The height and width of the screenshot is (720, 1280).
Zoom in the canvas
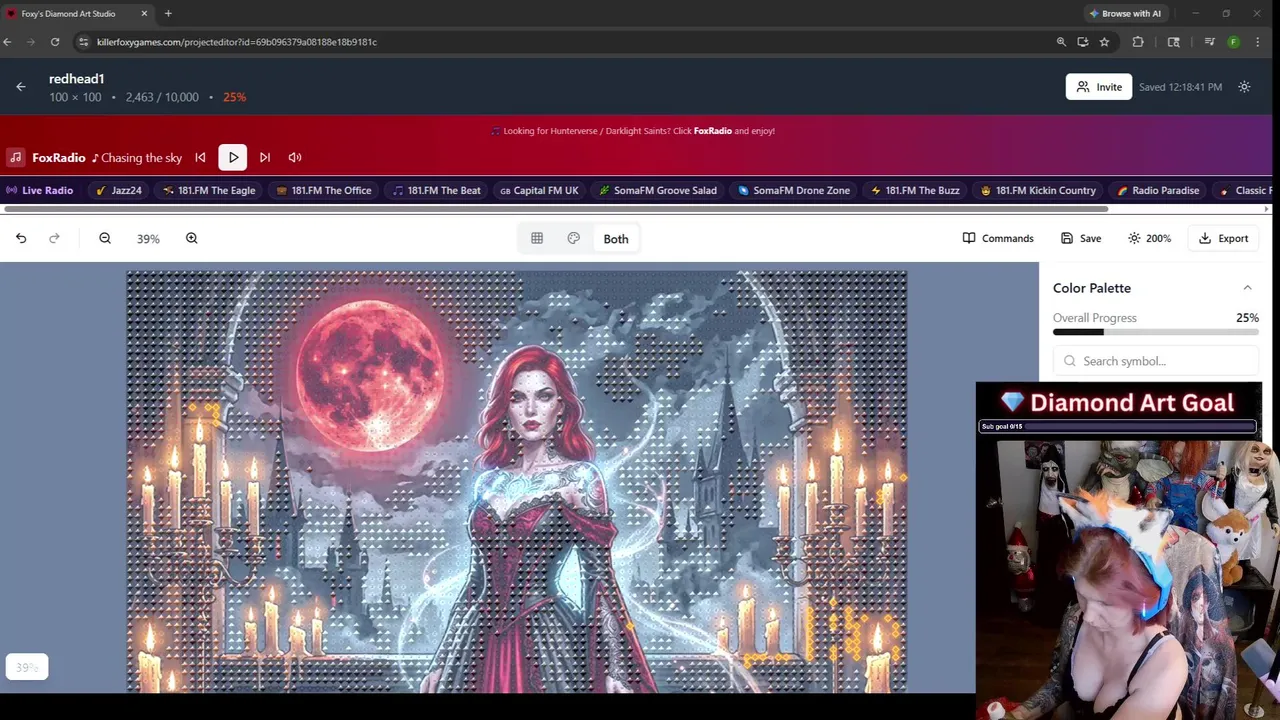tap(191, 238)
